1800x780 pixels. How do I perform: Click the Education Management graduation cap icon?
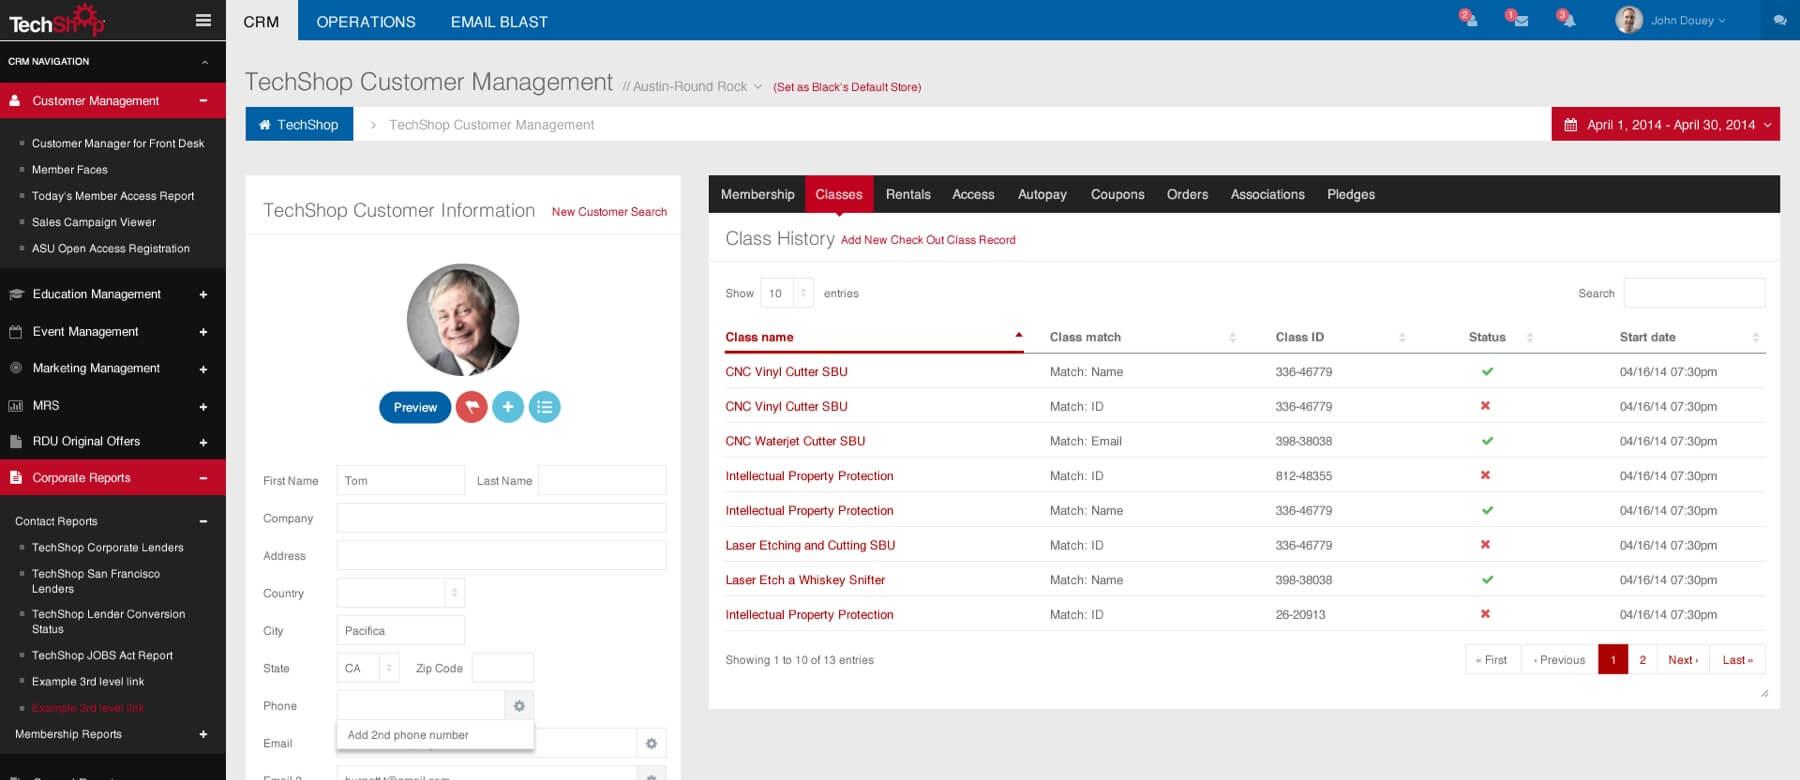tap(16, 294)
